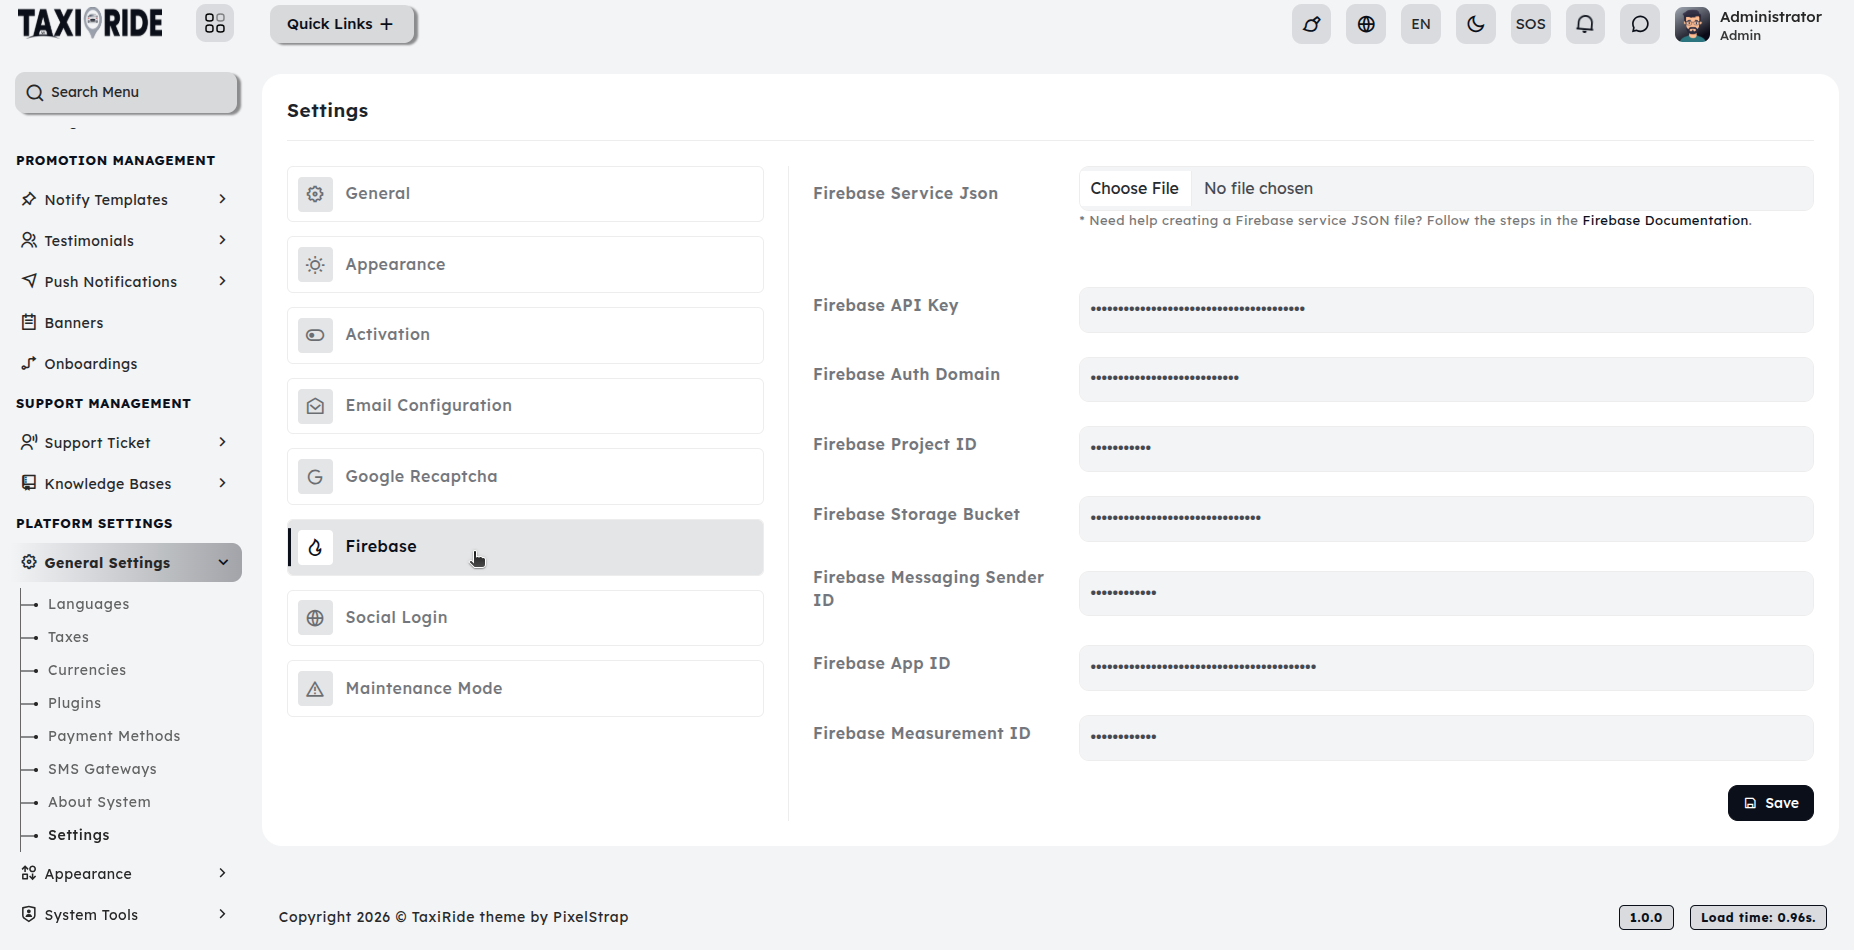The height and width of the screenshot is (950, 1854).
Task: Open the Activation settings tab
Action: 525,335
